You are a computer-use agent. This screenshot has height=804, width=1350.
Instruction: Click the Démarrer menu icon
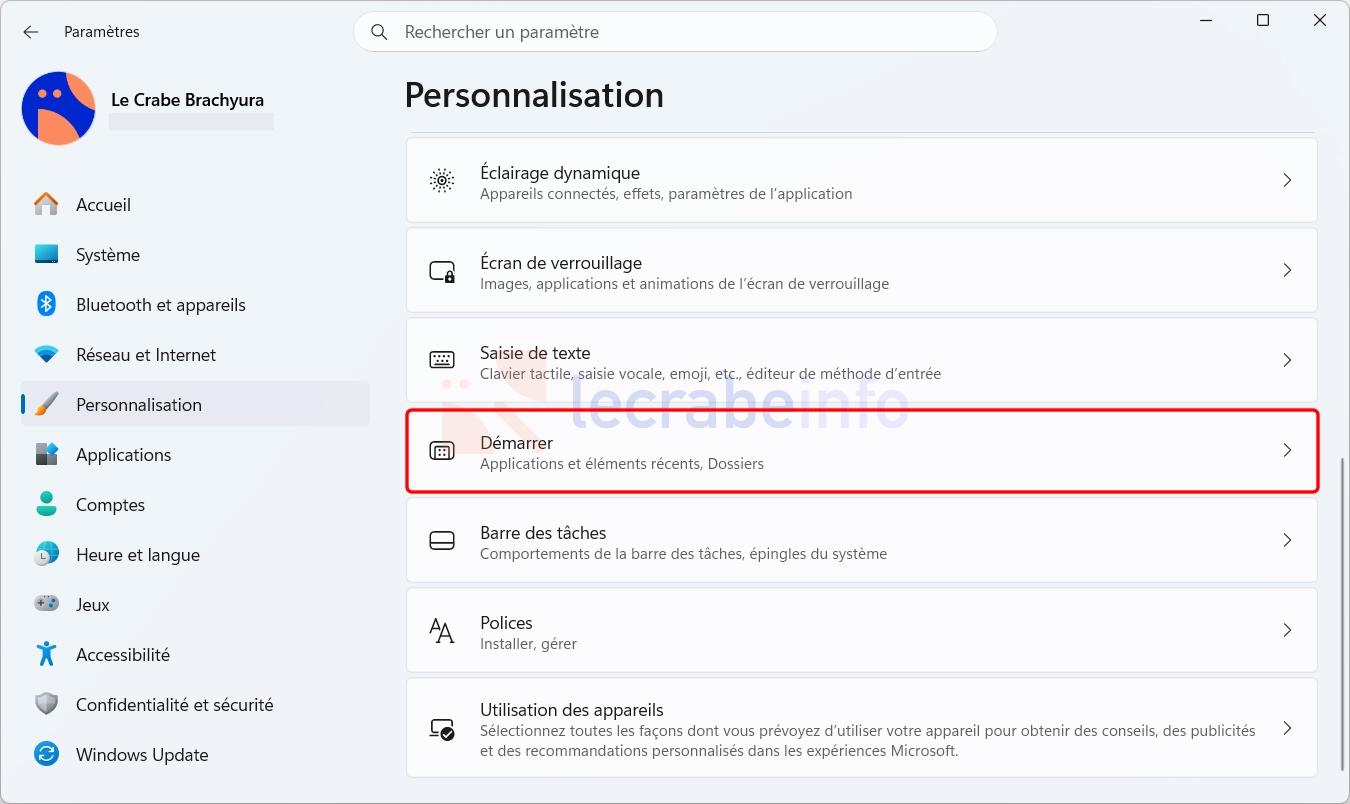(441, 451)
